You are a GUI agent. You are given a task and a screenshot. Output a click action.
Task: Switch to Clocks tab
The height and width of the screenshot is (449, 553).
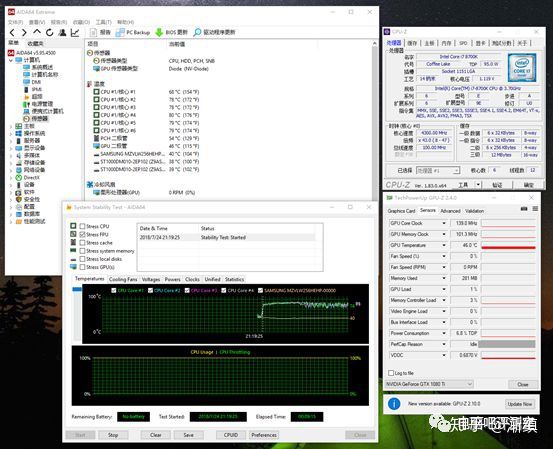(x=192, y=279)
